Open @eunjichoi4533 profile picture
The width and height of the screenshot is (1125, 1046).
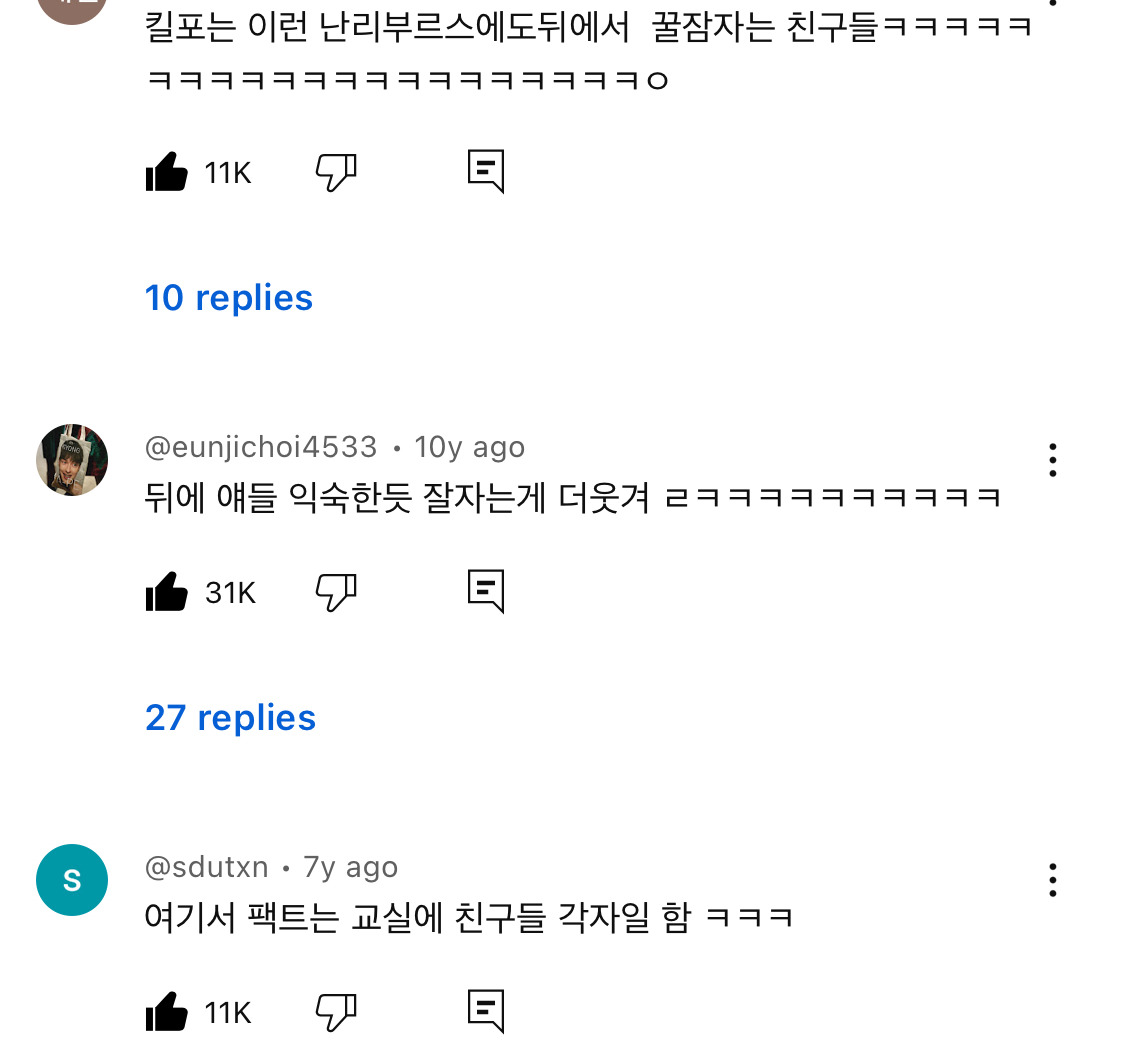pos(72,460)
